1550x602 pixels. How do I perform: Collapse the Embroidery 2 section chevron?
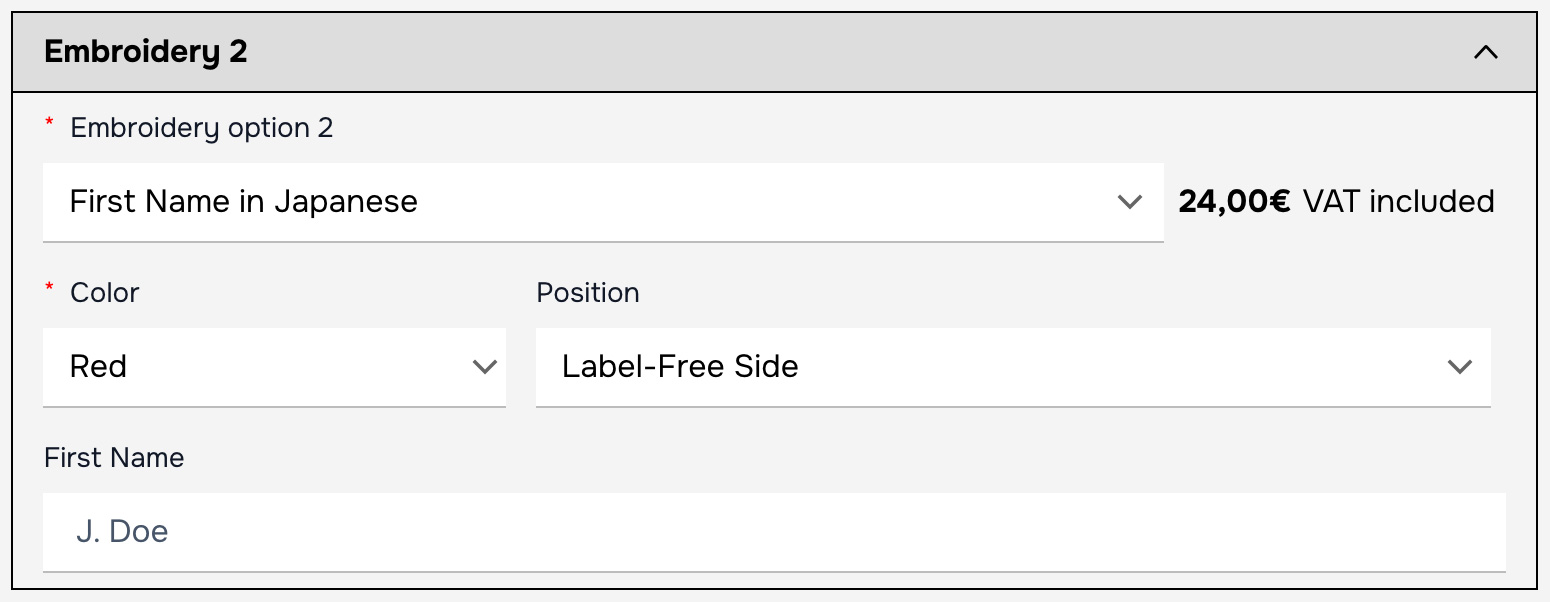tap(1486, 52)
